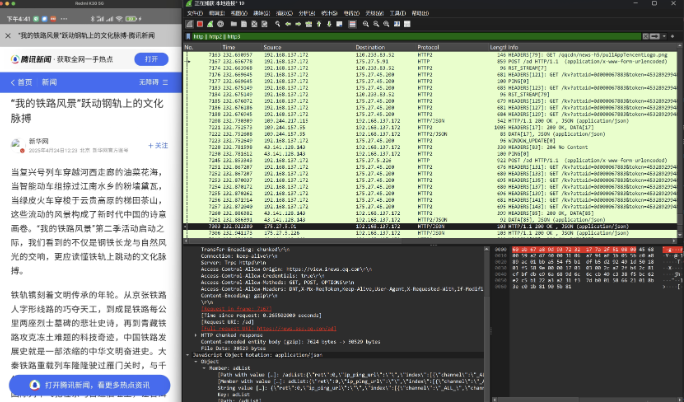Select packet 7167 POST /ad row

(x=430, y=61)
